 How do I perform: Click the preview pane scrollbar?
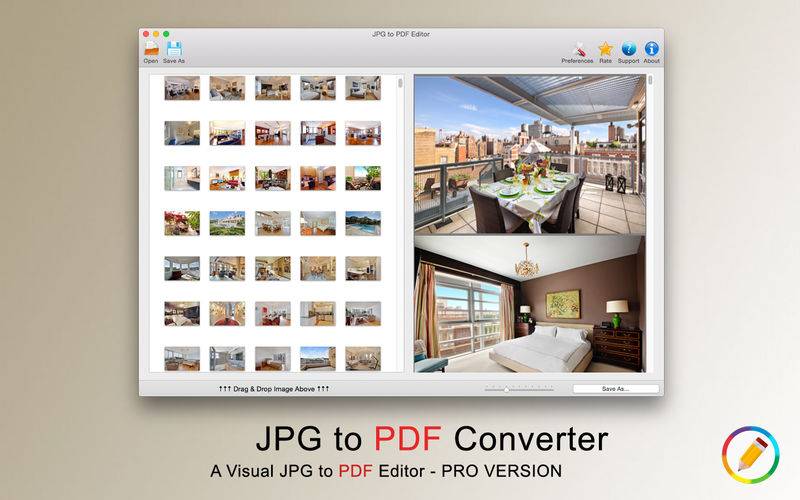pyautogui.click(x=650, y=80)
